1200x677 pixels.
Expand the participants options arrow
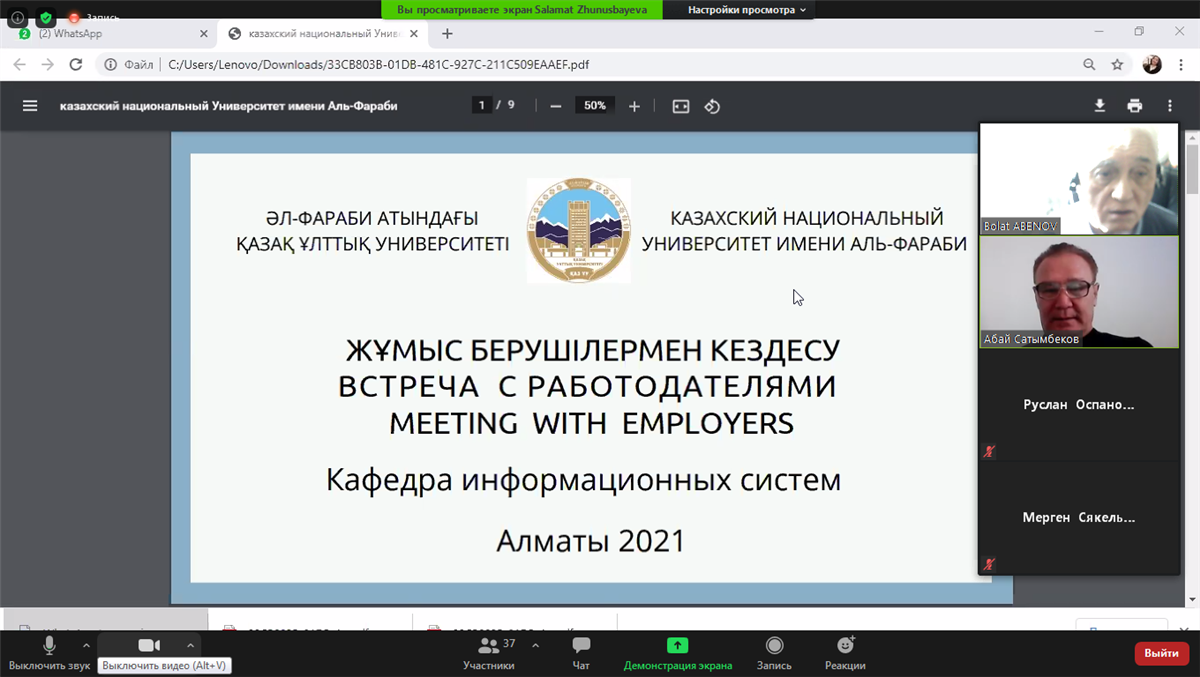tap(535, 645)
